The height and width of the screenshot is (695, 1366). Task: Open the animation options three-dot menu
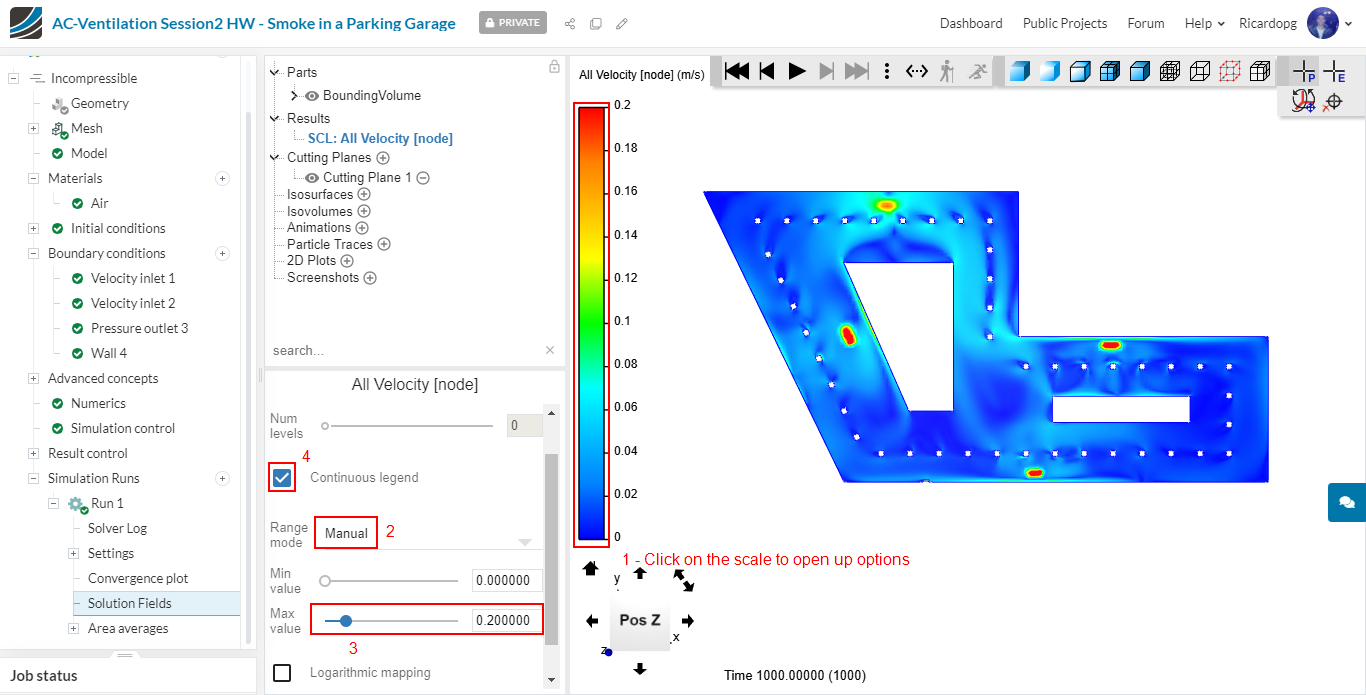pos(887,71)
